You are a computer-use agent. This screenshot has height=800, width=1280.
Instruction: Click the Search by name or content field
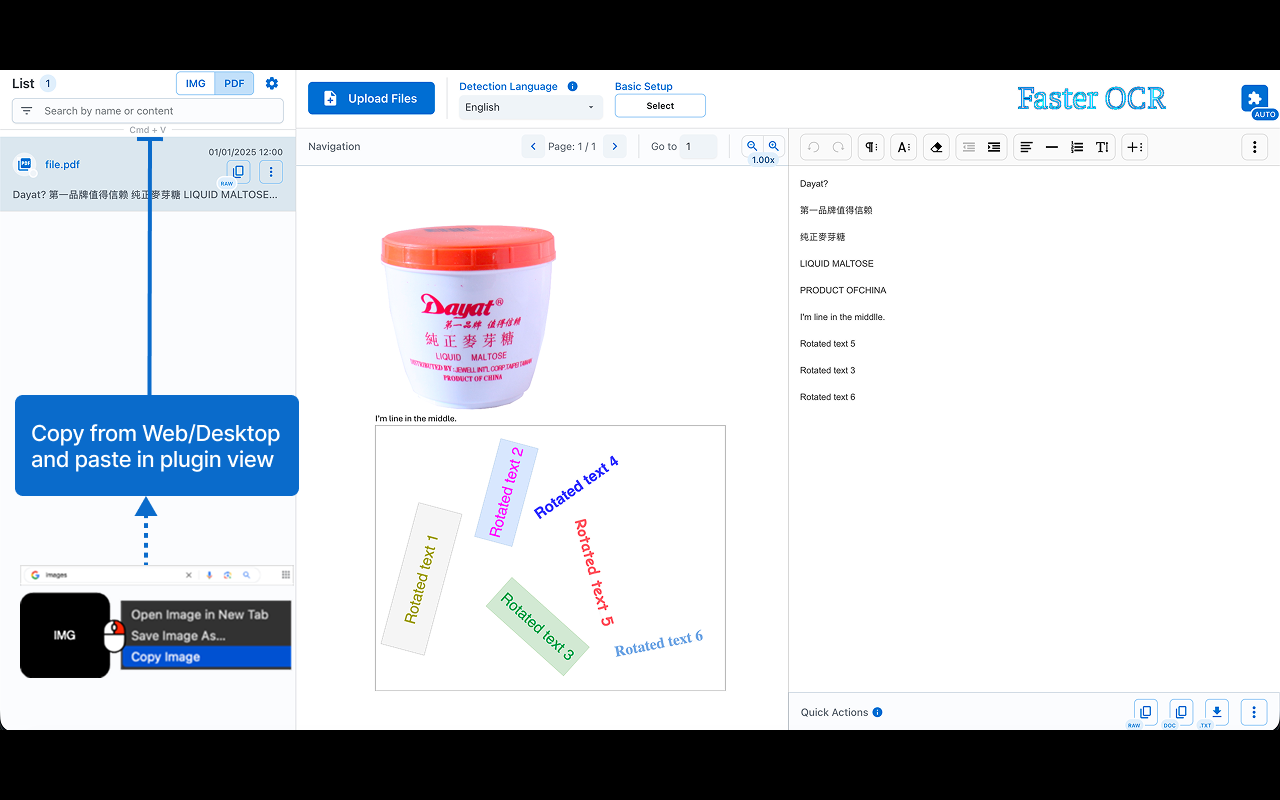coord(148,111)
